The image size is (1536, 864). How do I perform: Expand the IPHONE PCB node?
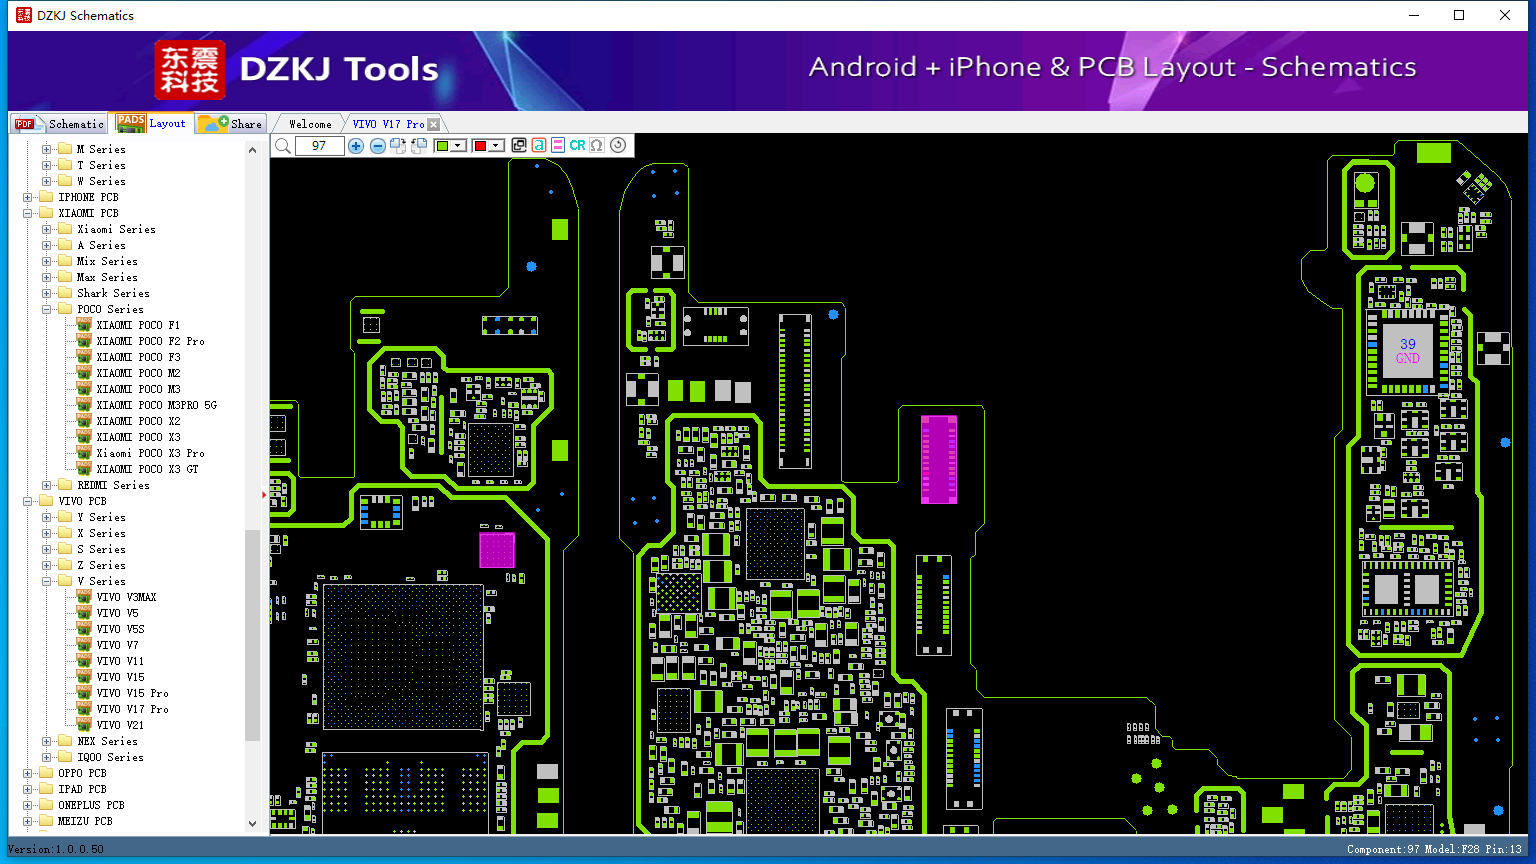click(27, 197)
